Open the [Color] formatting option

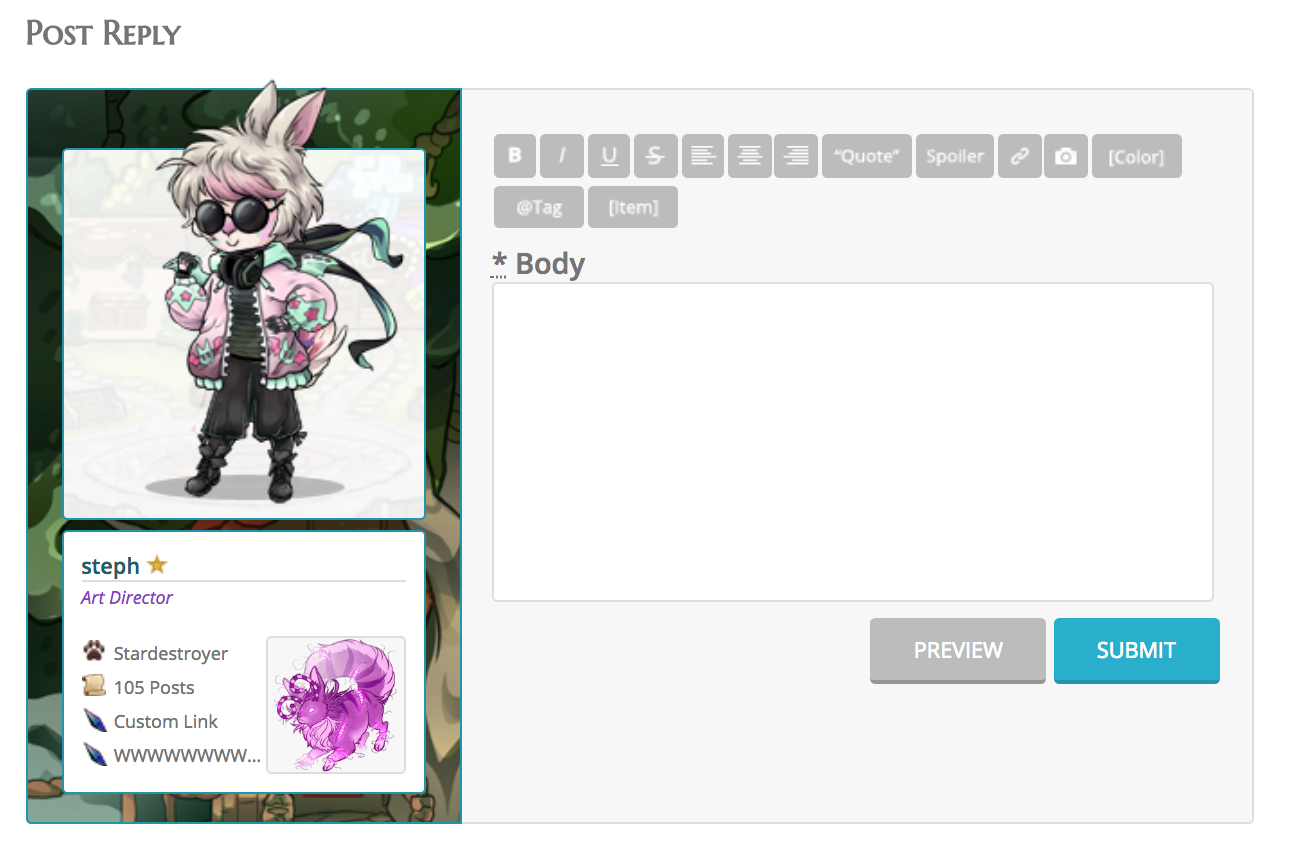(1137, 156)
